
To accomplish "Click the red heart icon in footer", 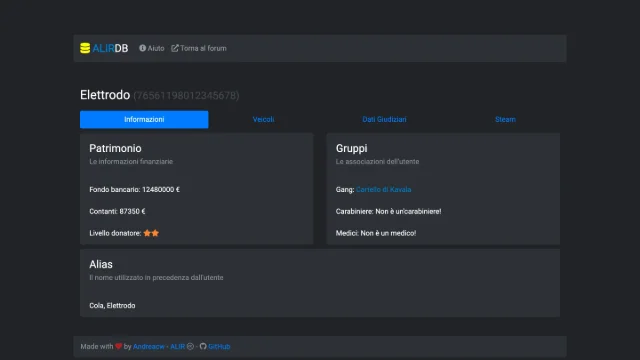I will [118, 346].
